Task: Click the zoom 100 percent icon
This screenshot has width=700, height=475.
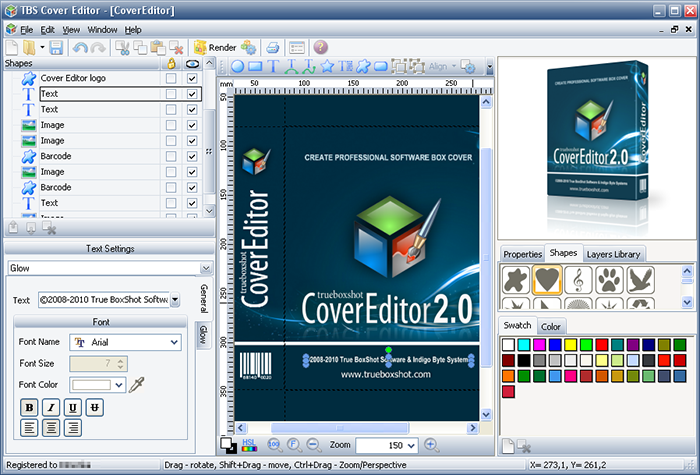Action: tap(274, 445)
